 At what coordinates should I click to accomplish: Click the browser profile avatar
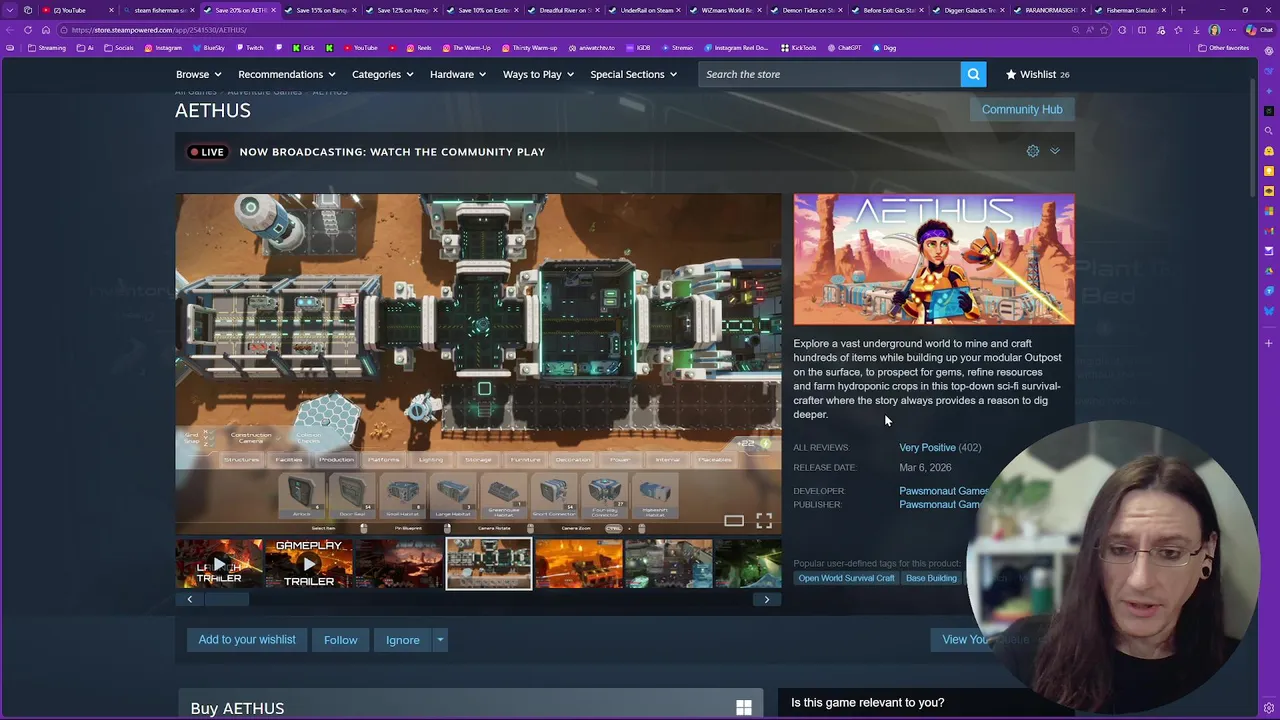[1214, 30]
